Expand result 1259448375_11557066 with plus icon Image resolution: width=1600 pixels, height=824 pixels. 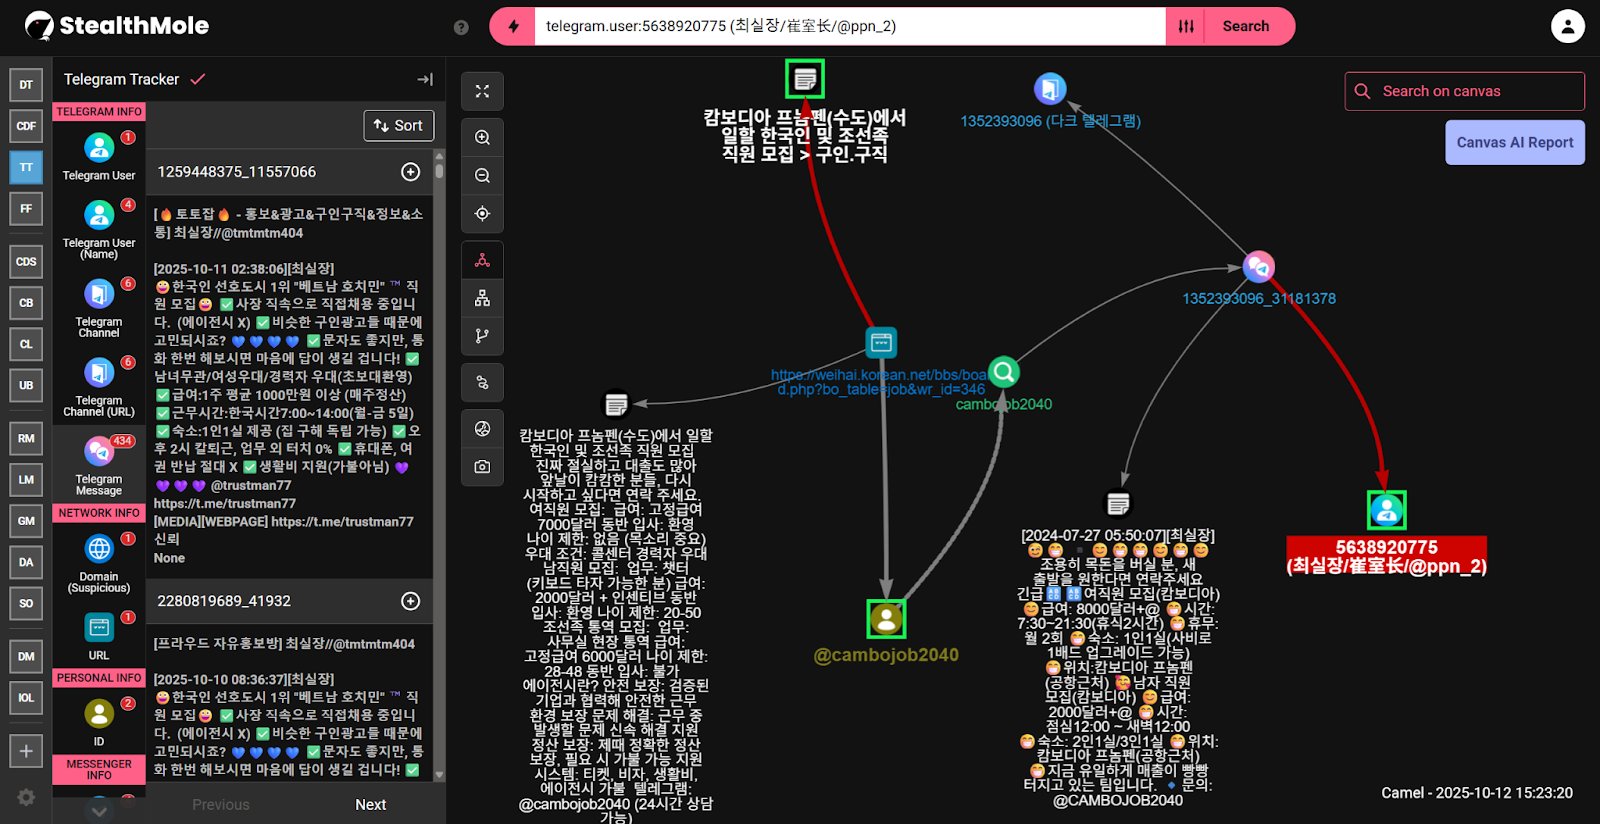tap(410, 172)
